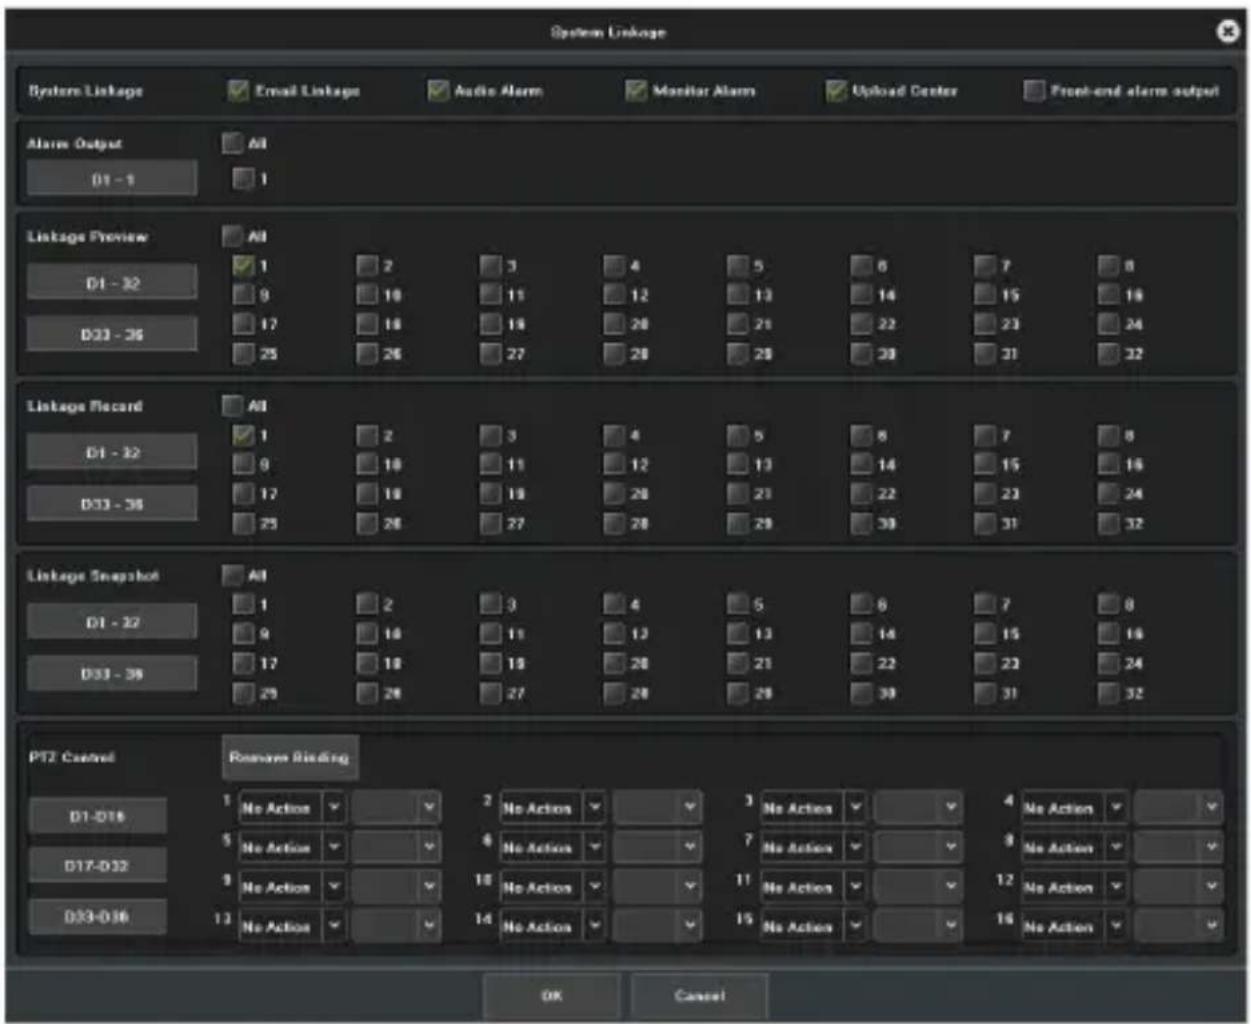Confirm settings with OK button
The image size is (1251, 1024).
(x=552, y=996)
